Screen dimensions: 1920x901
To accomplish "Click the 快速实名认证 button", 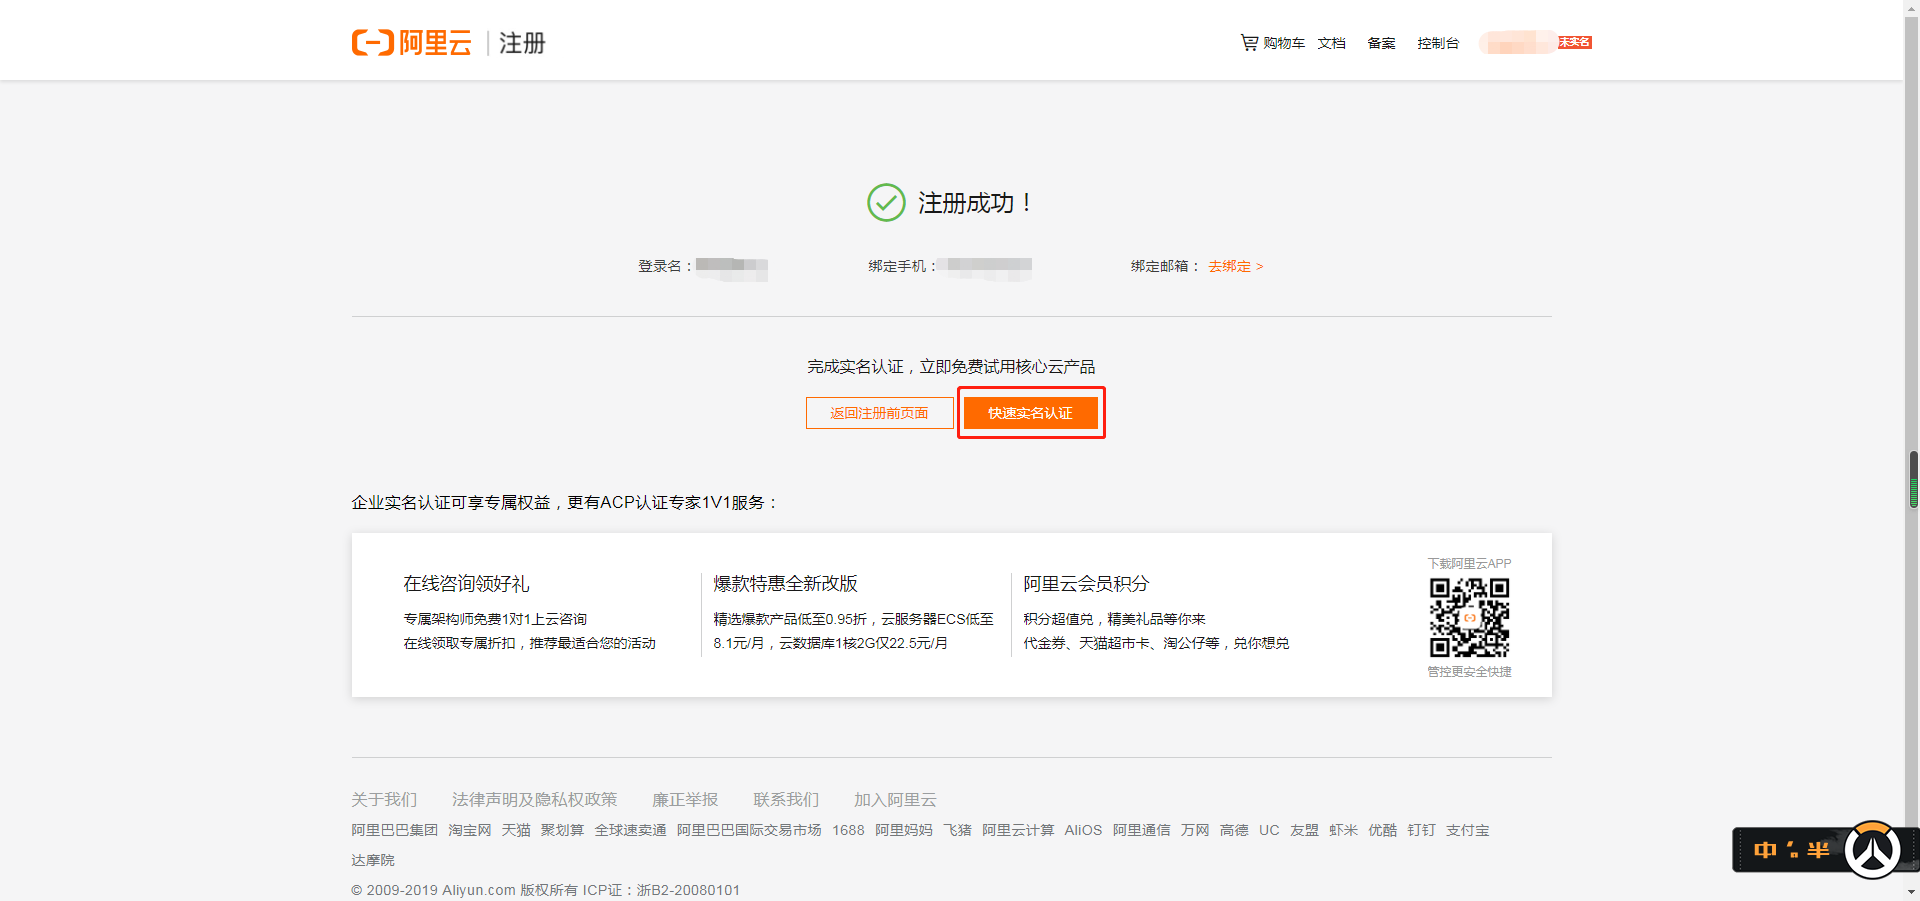I will click(1030, 413).
